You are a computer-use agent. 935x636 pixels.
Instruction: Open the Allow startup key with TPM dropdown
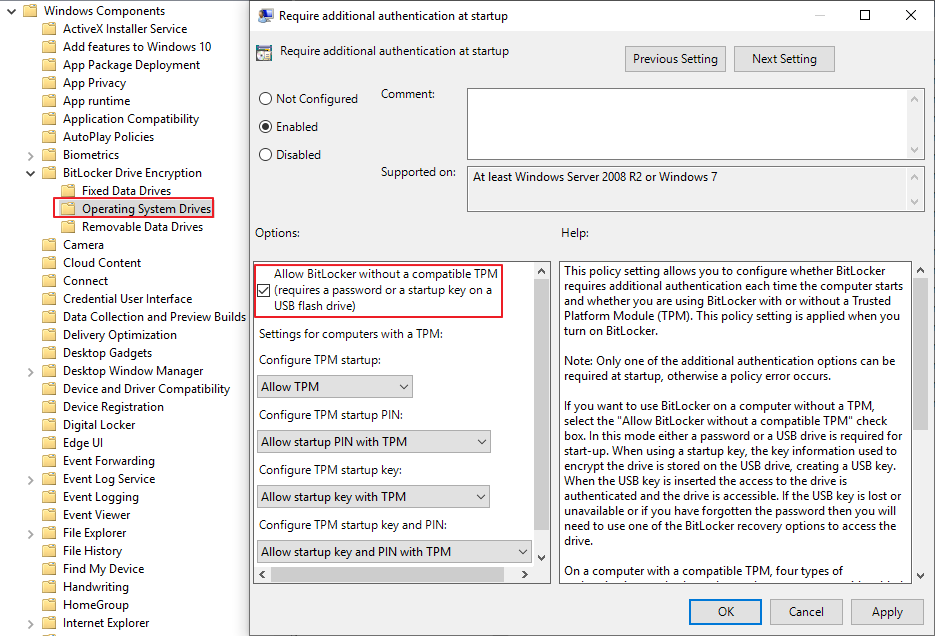click(373, 497)
